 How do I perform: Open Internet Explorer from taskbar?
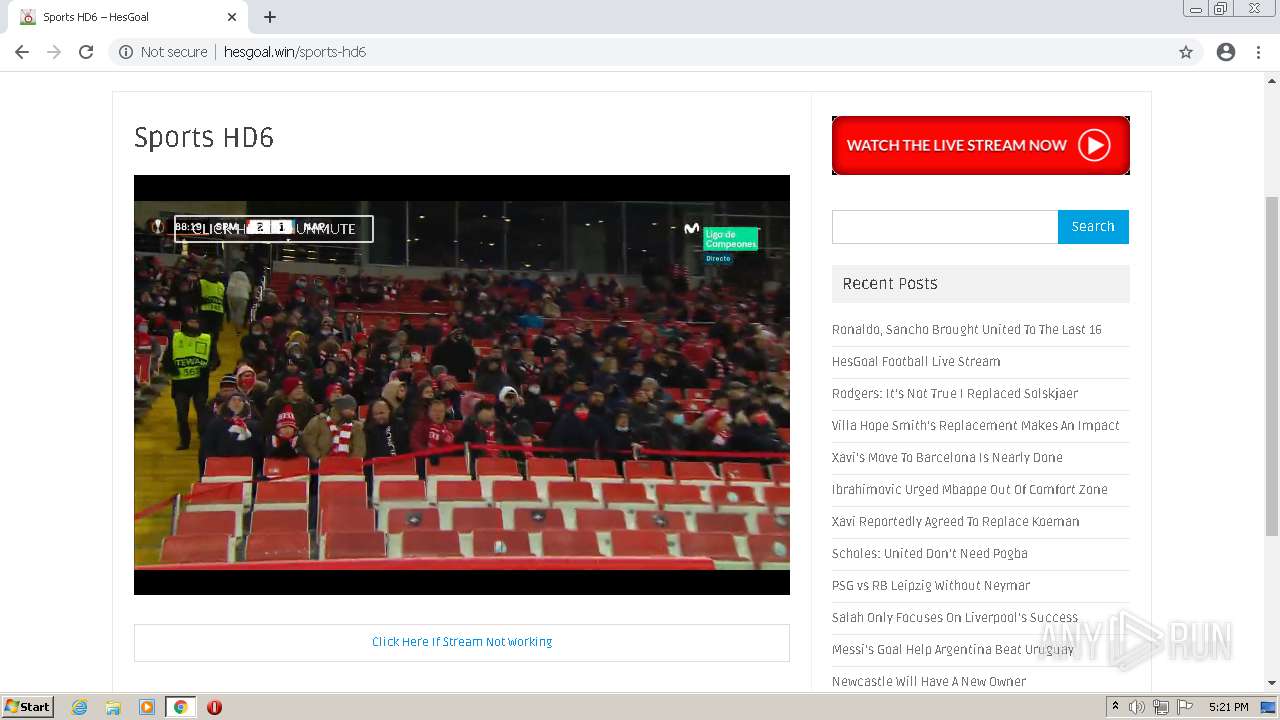tap(80, 707)
